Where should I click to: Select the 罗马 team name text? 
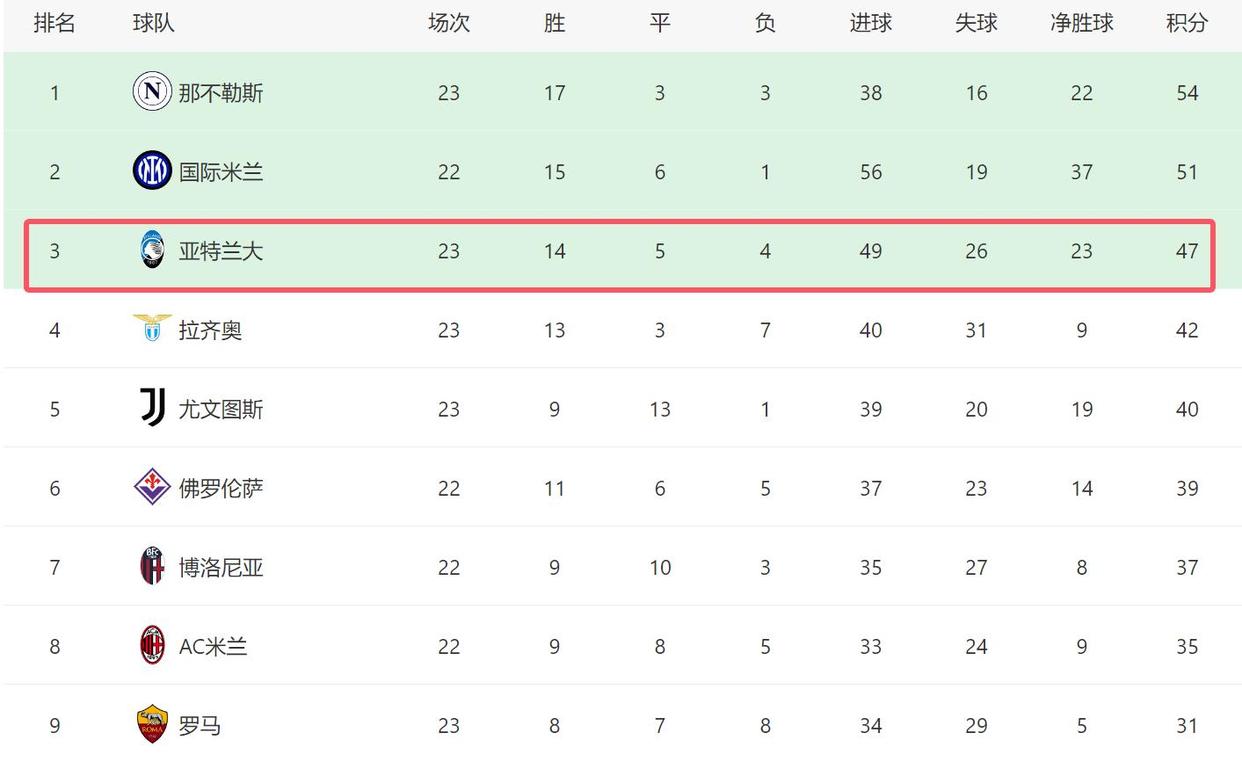(200, 725)
